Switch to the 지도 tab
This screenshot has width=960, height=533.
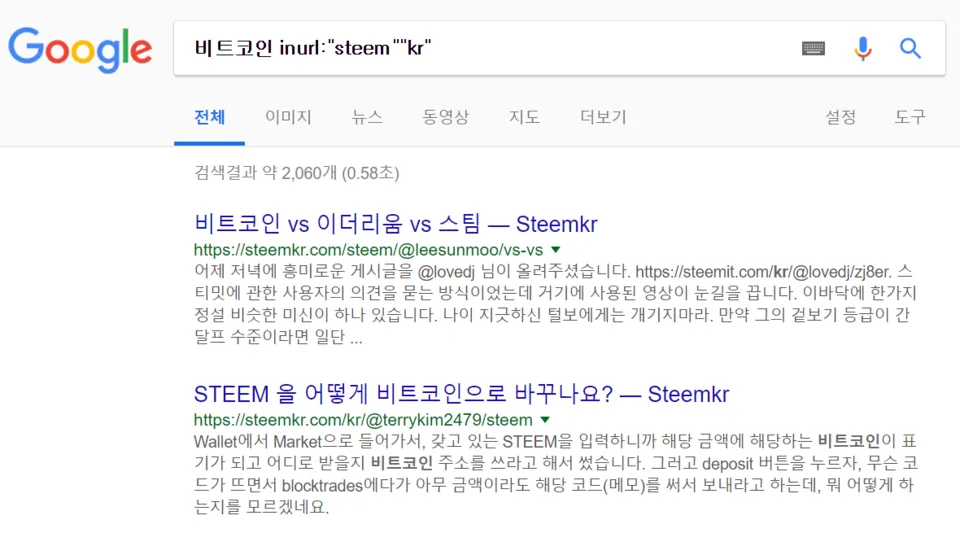tap(524, 117)
